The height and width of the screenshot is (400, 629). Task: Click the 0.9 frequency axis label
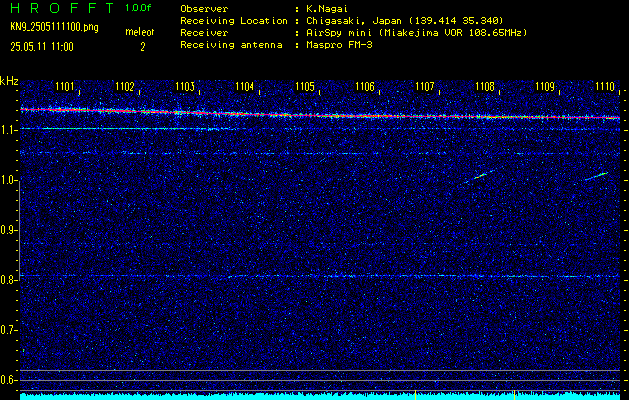7,230
